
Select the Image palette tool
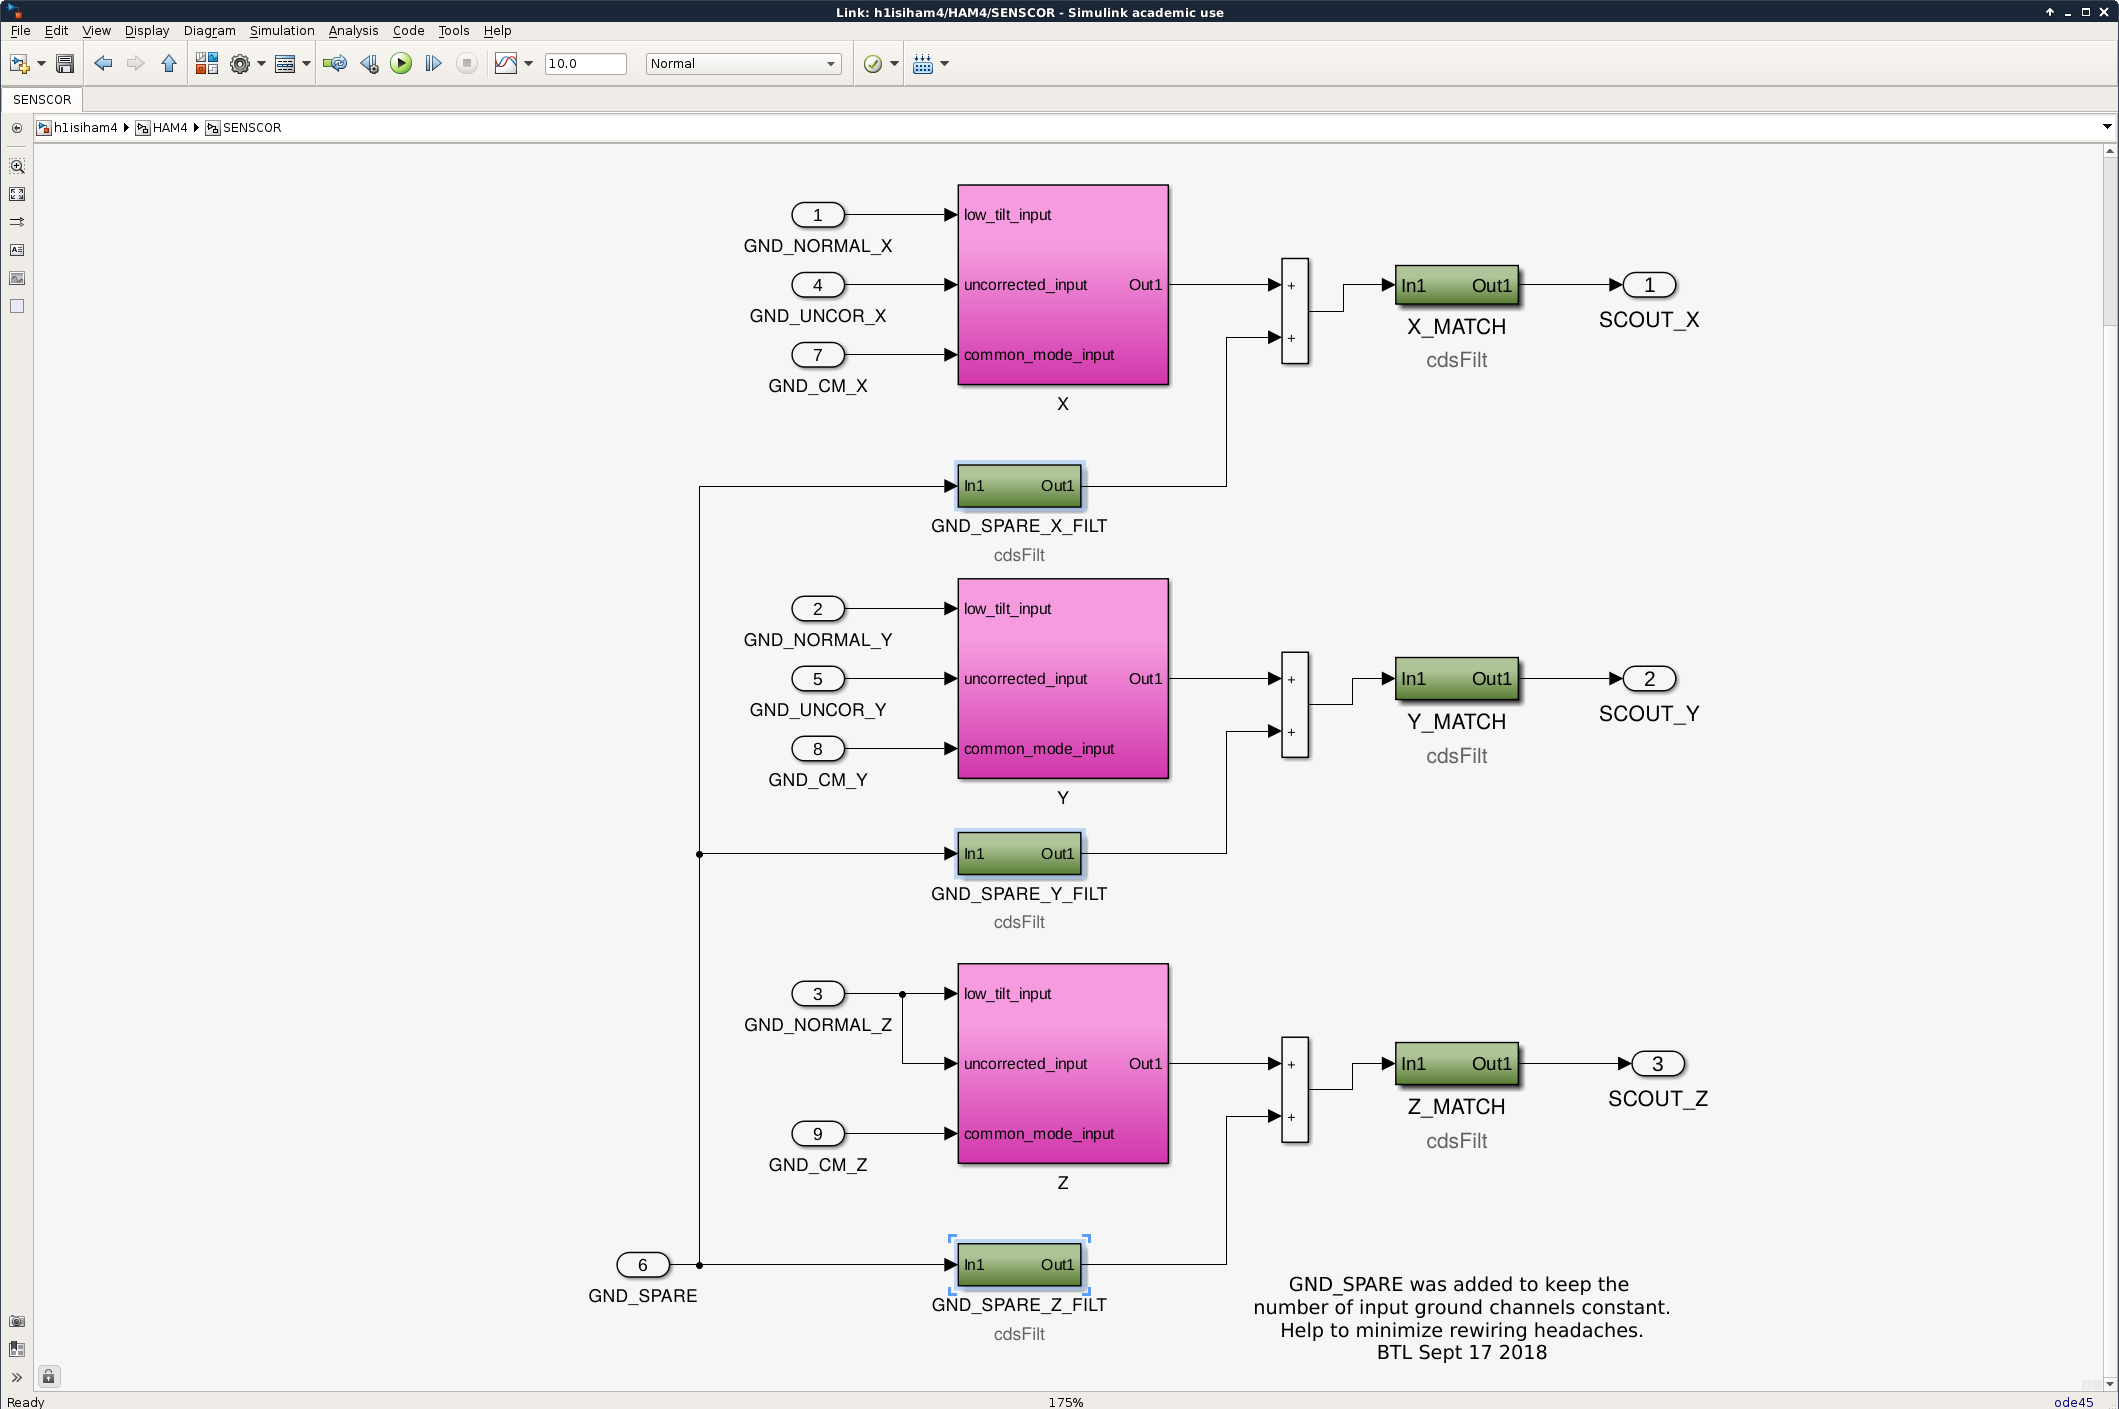pyautogui.click(x=17, y=278)
